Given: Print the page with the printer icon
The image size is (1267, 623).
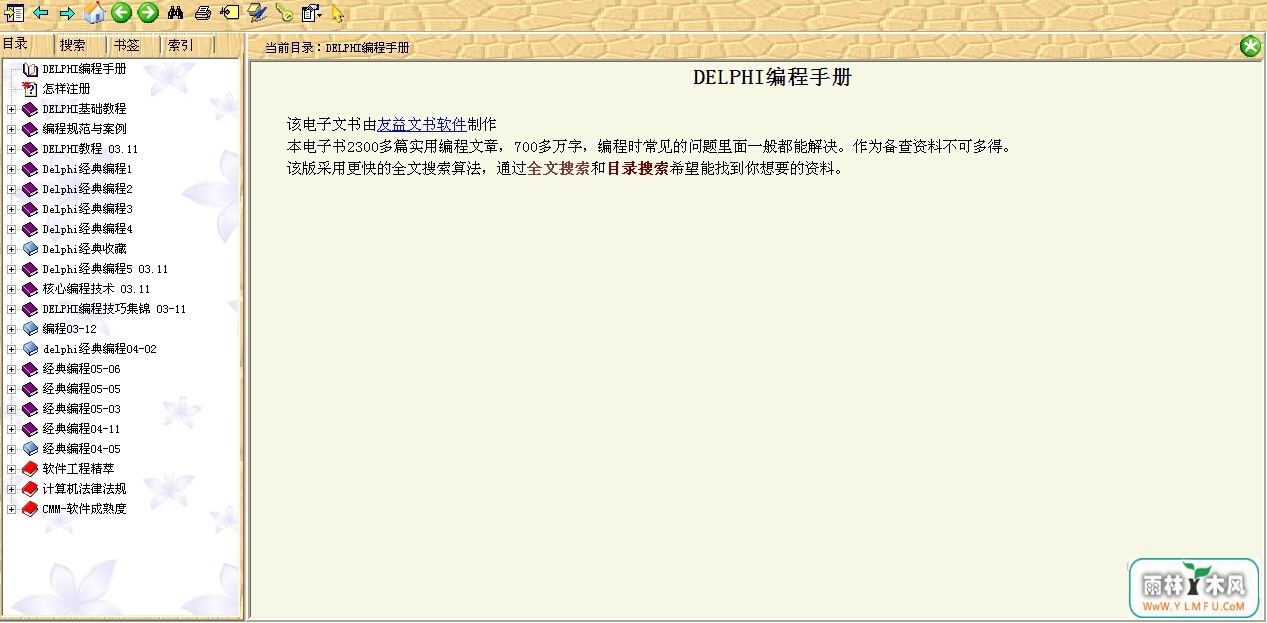Looking at the screenshot, I should [x=203, y=13].
